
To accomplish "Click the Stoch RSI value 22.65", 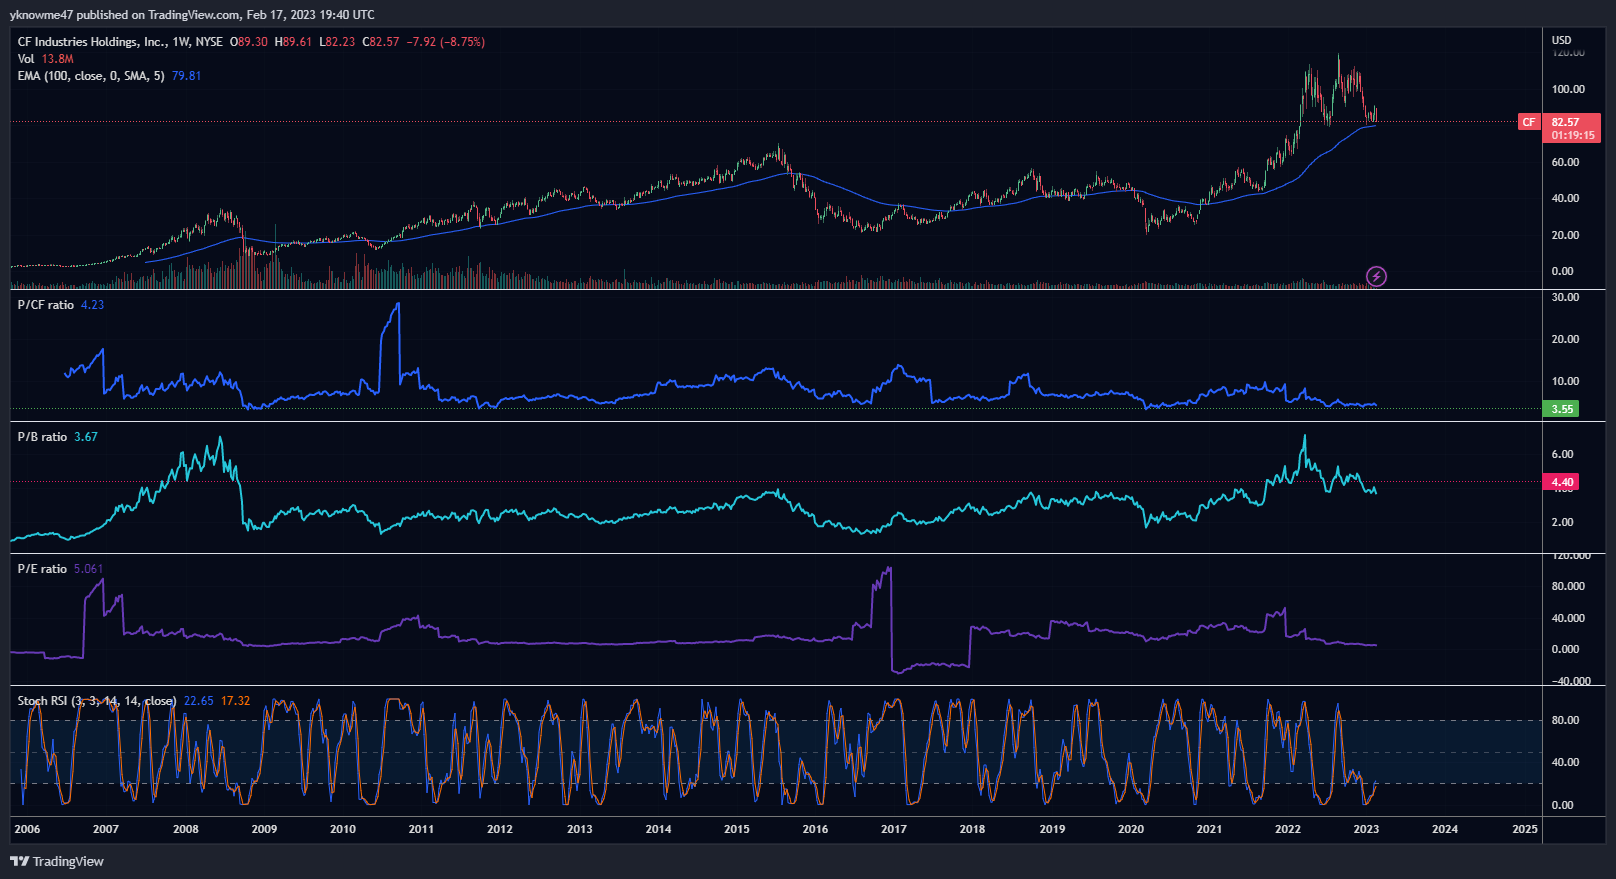I will (x=198, y=701).
